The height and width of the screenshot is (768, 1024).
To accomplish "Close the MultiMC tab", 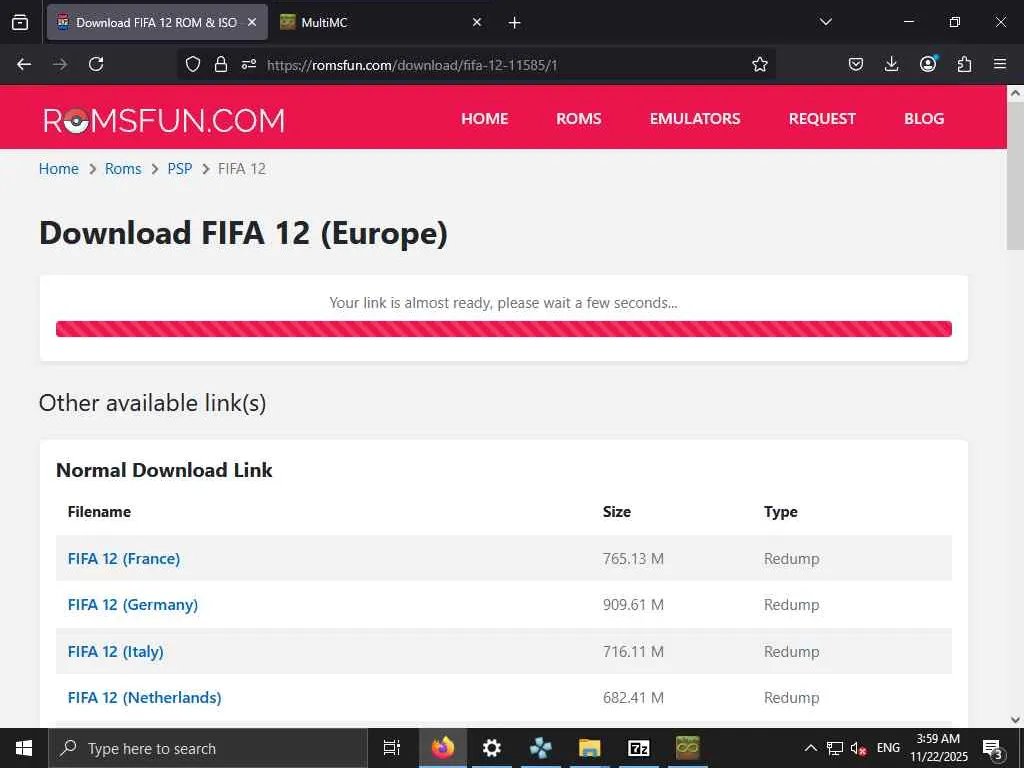I will [477, 22].
